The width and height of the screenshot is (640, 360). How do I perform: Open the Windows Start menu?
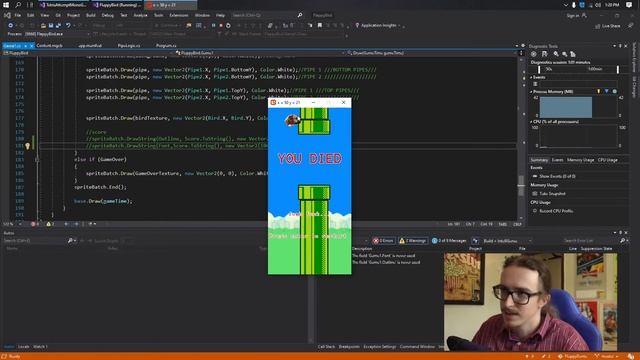click(6, 5)
